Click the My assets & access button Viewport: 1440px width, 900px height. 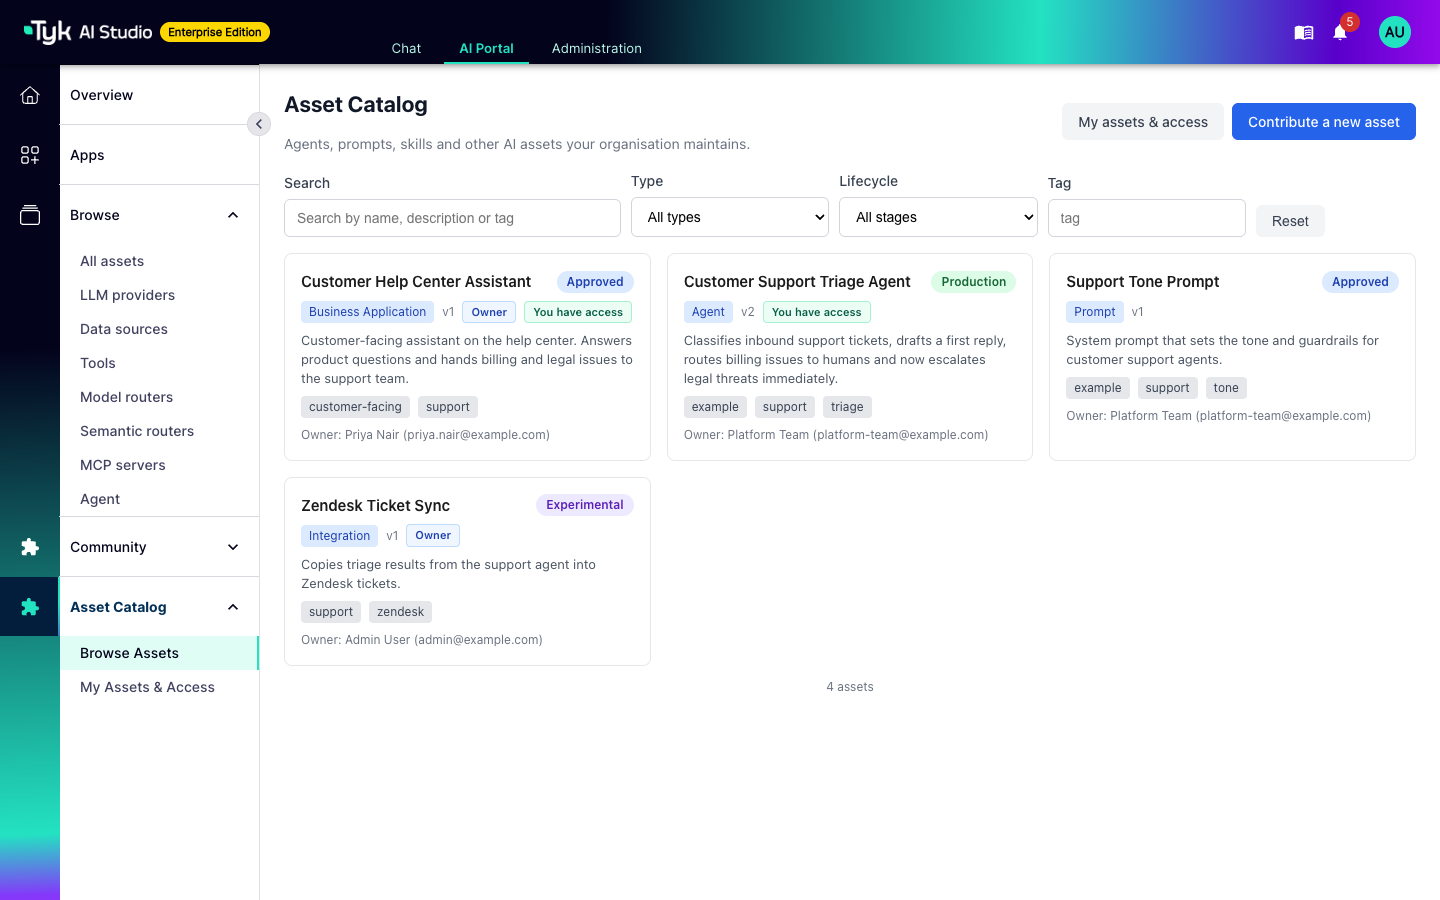pyautogui.click(x=1143, y=122)
